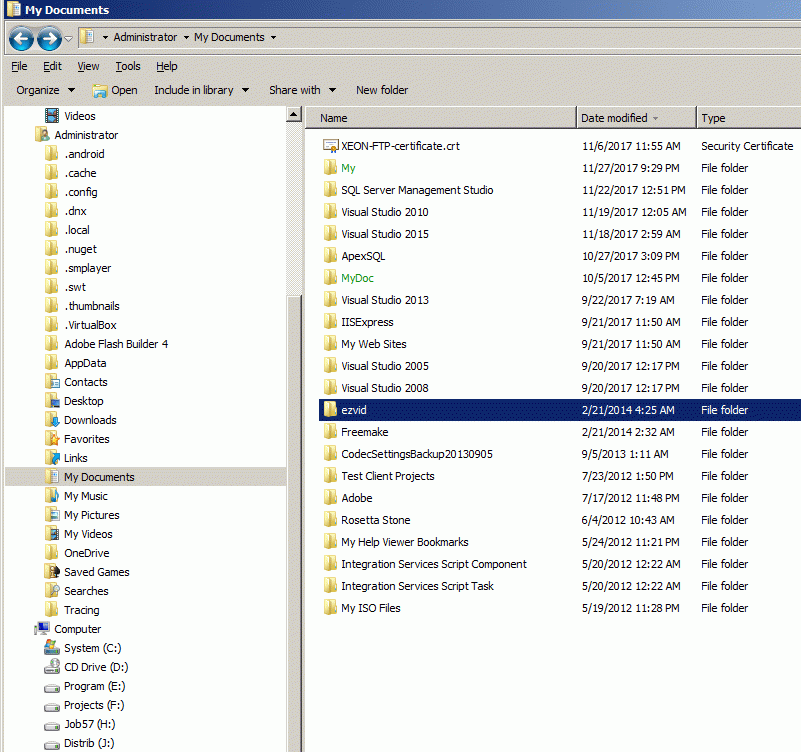Click the Favorites star folder icon
801x752 pixels.
[52, 439]
